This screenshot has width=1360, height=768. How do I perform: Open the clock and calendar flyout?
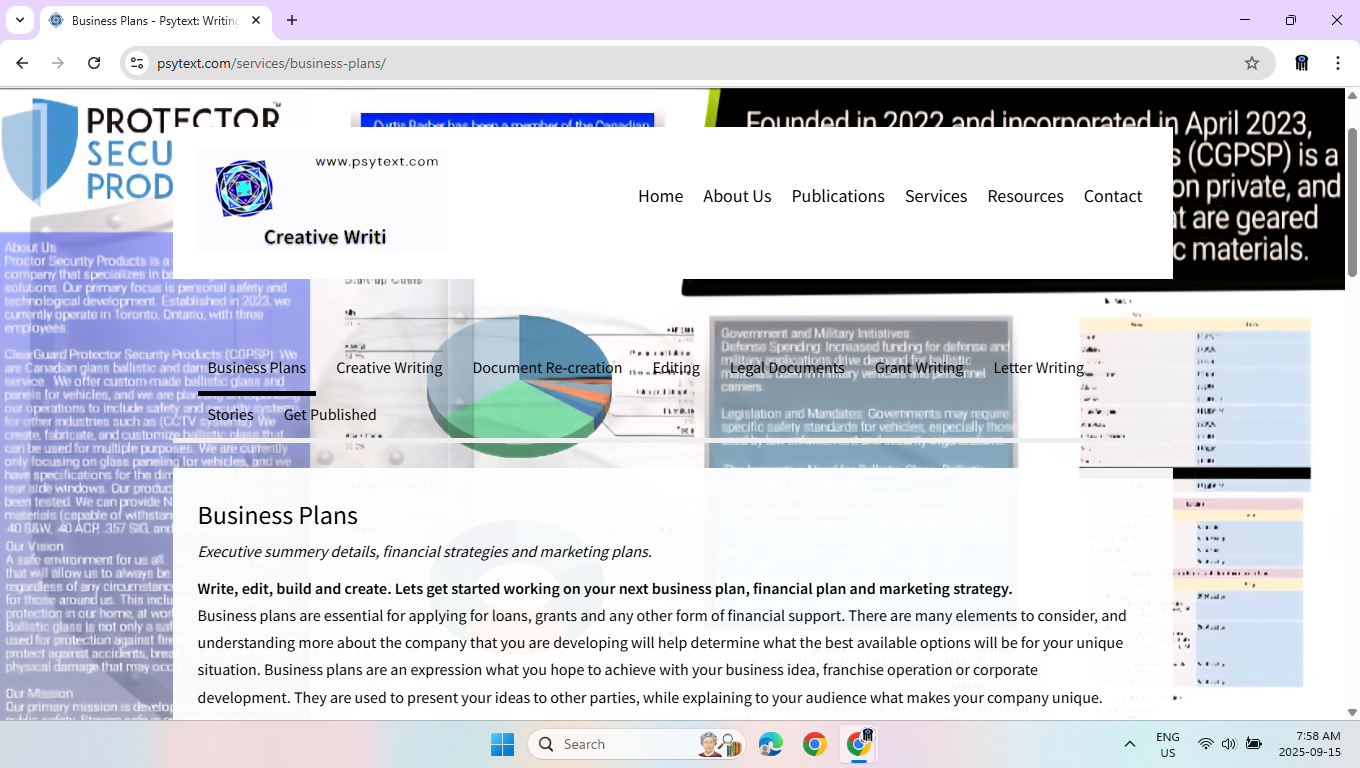click(1310, 745)
